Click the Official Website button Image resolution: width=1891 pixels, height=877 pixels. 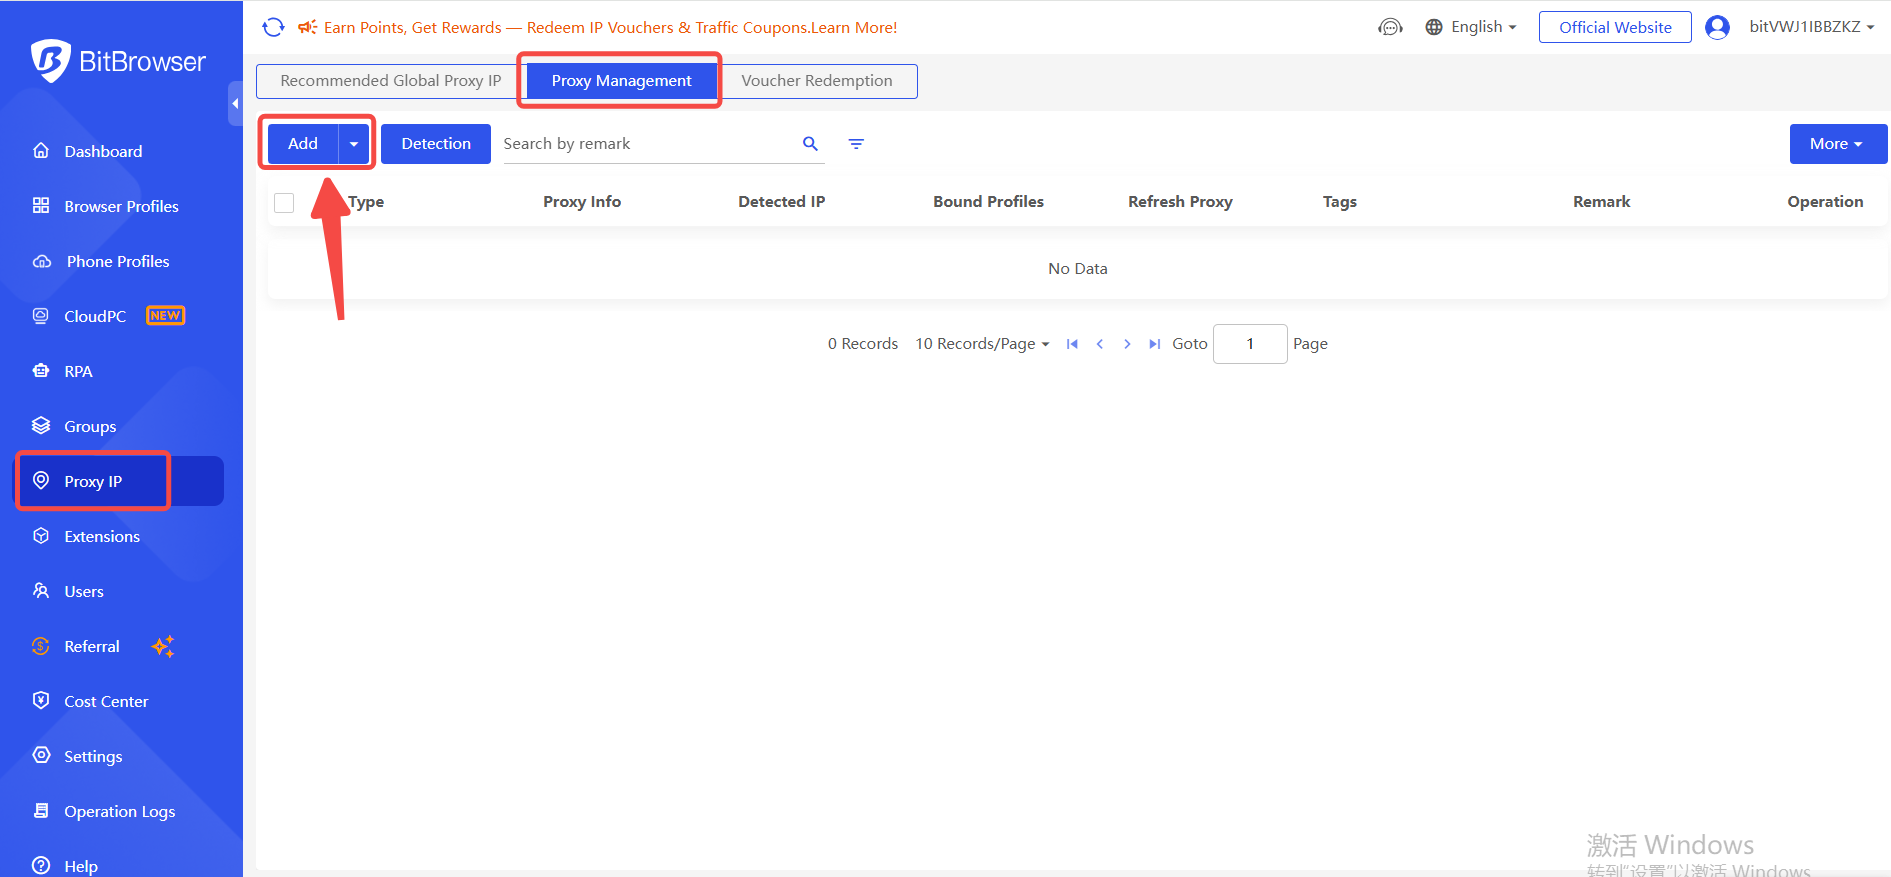tap(1615, 27)
